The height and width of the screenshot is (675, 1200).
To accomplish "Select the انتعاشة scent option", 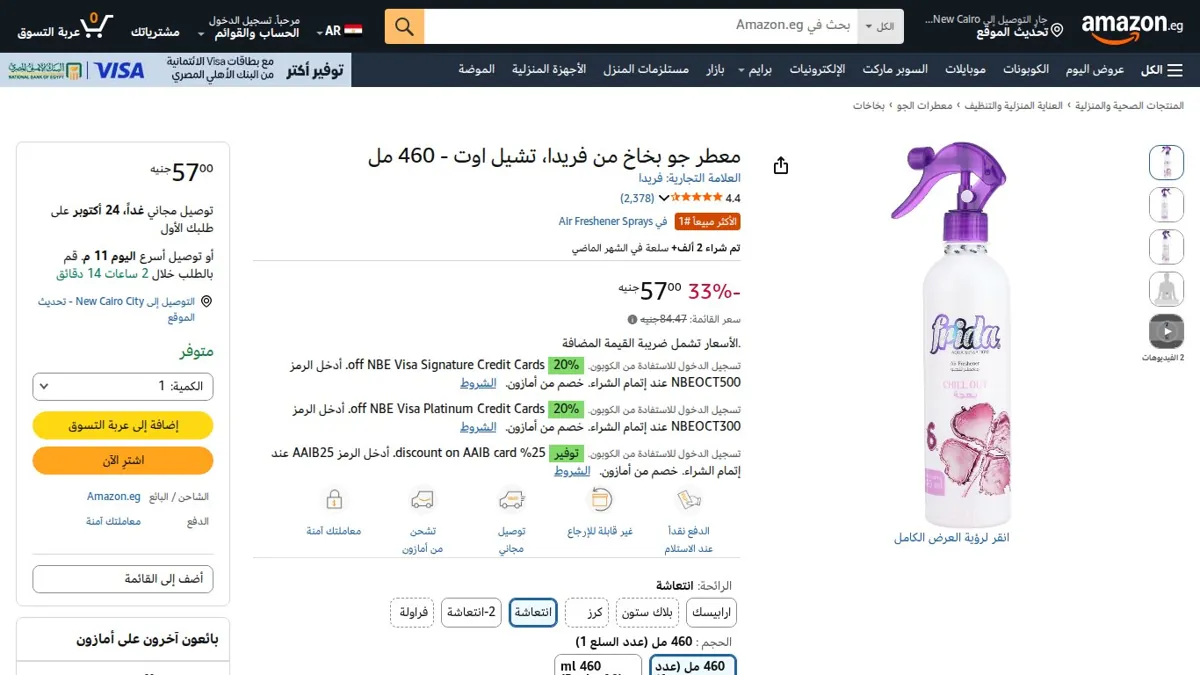I will (x=533, y=612).
